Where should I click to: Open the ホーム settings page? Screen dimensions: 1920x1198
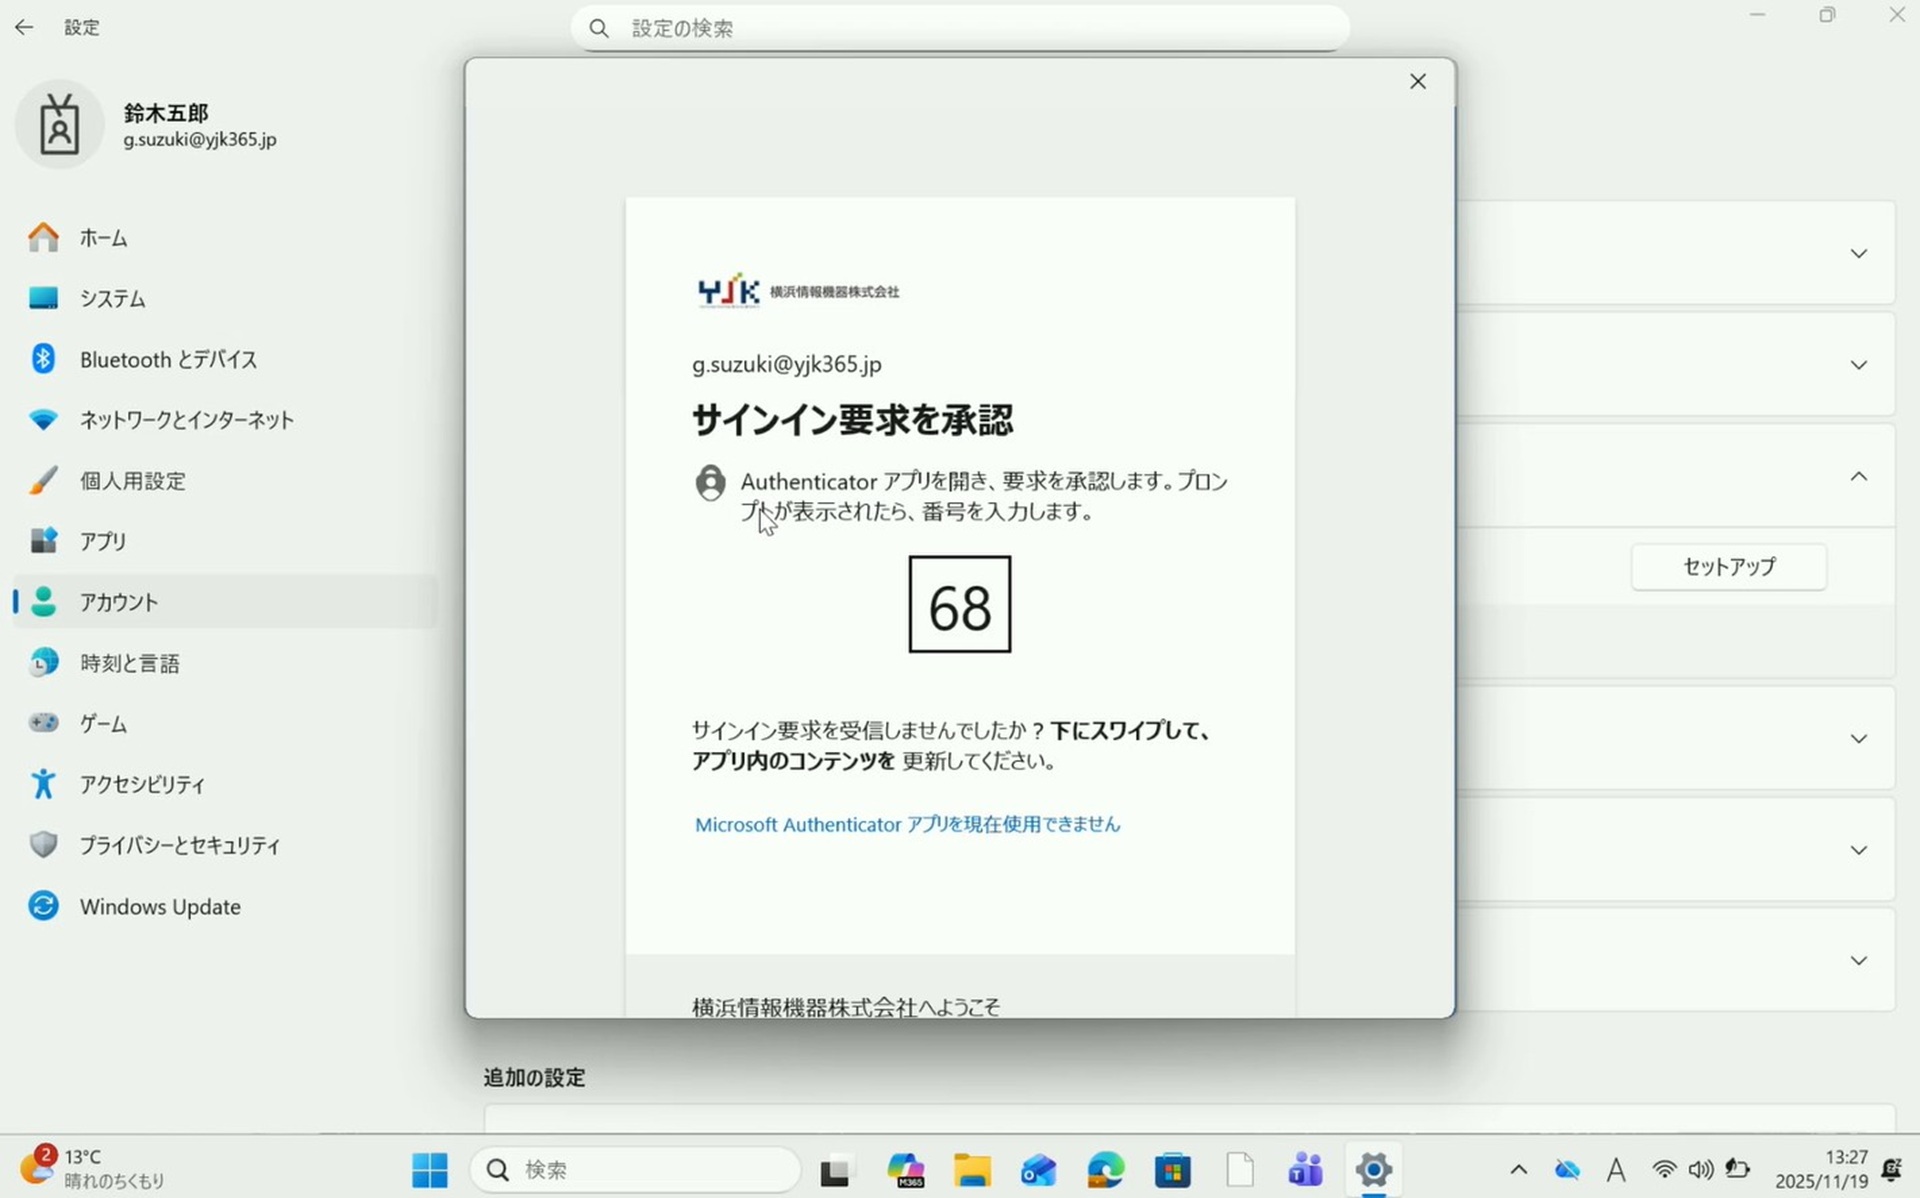click(x=103, y=238)
